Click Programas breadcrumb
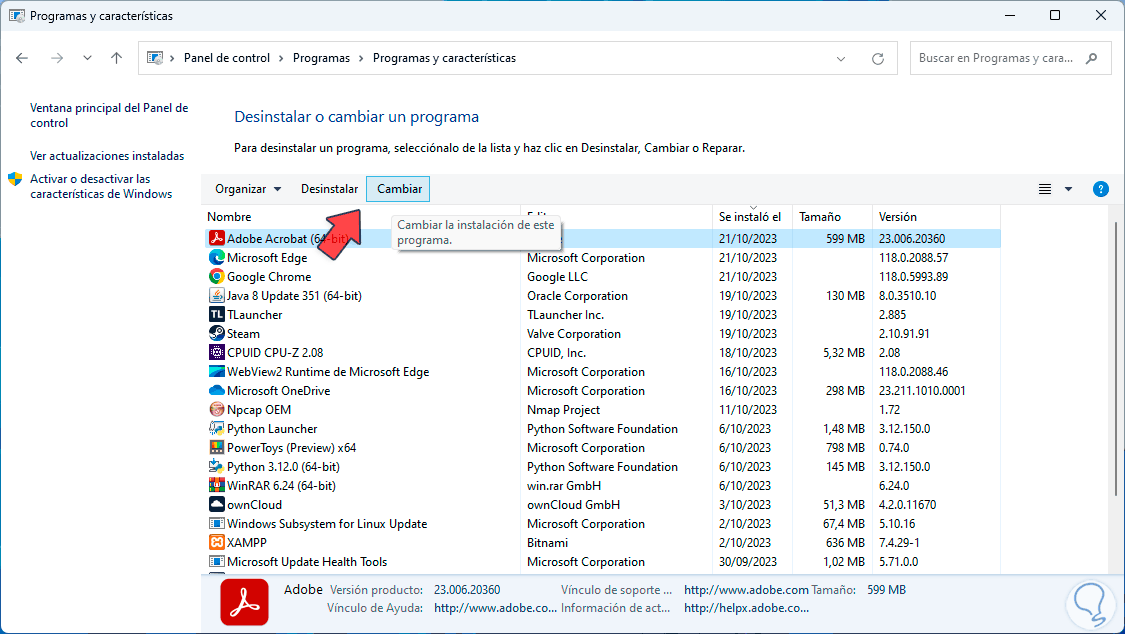The width and height of the screenshot is (1125, 634). [321, 58]
